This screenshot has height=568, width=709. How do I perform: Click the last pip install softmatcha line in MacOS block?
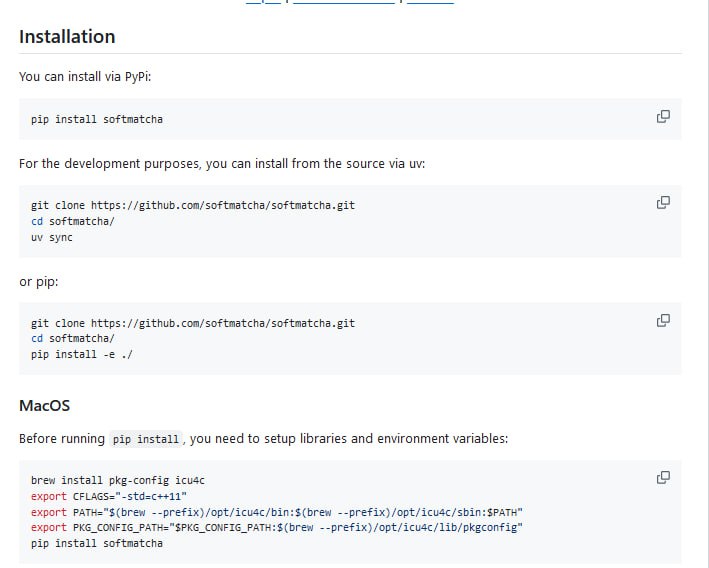point(96,543)
